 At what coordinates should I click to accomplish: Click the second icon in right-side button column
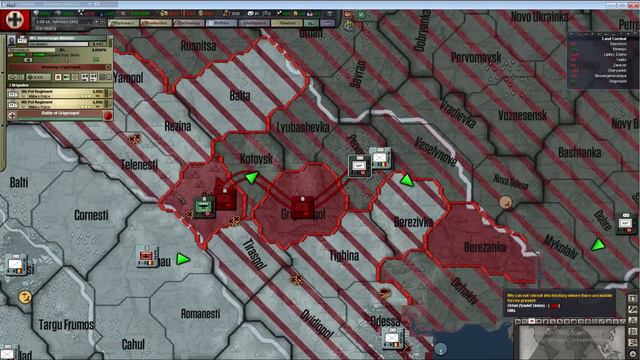[x=632, y=309]
